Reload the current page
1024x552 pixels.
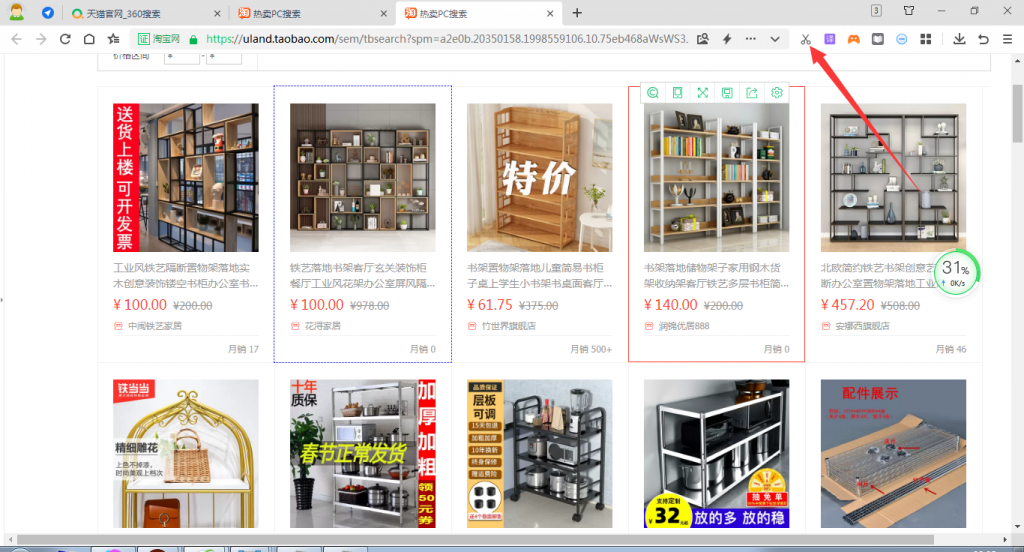tap(65, 39)
